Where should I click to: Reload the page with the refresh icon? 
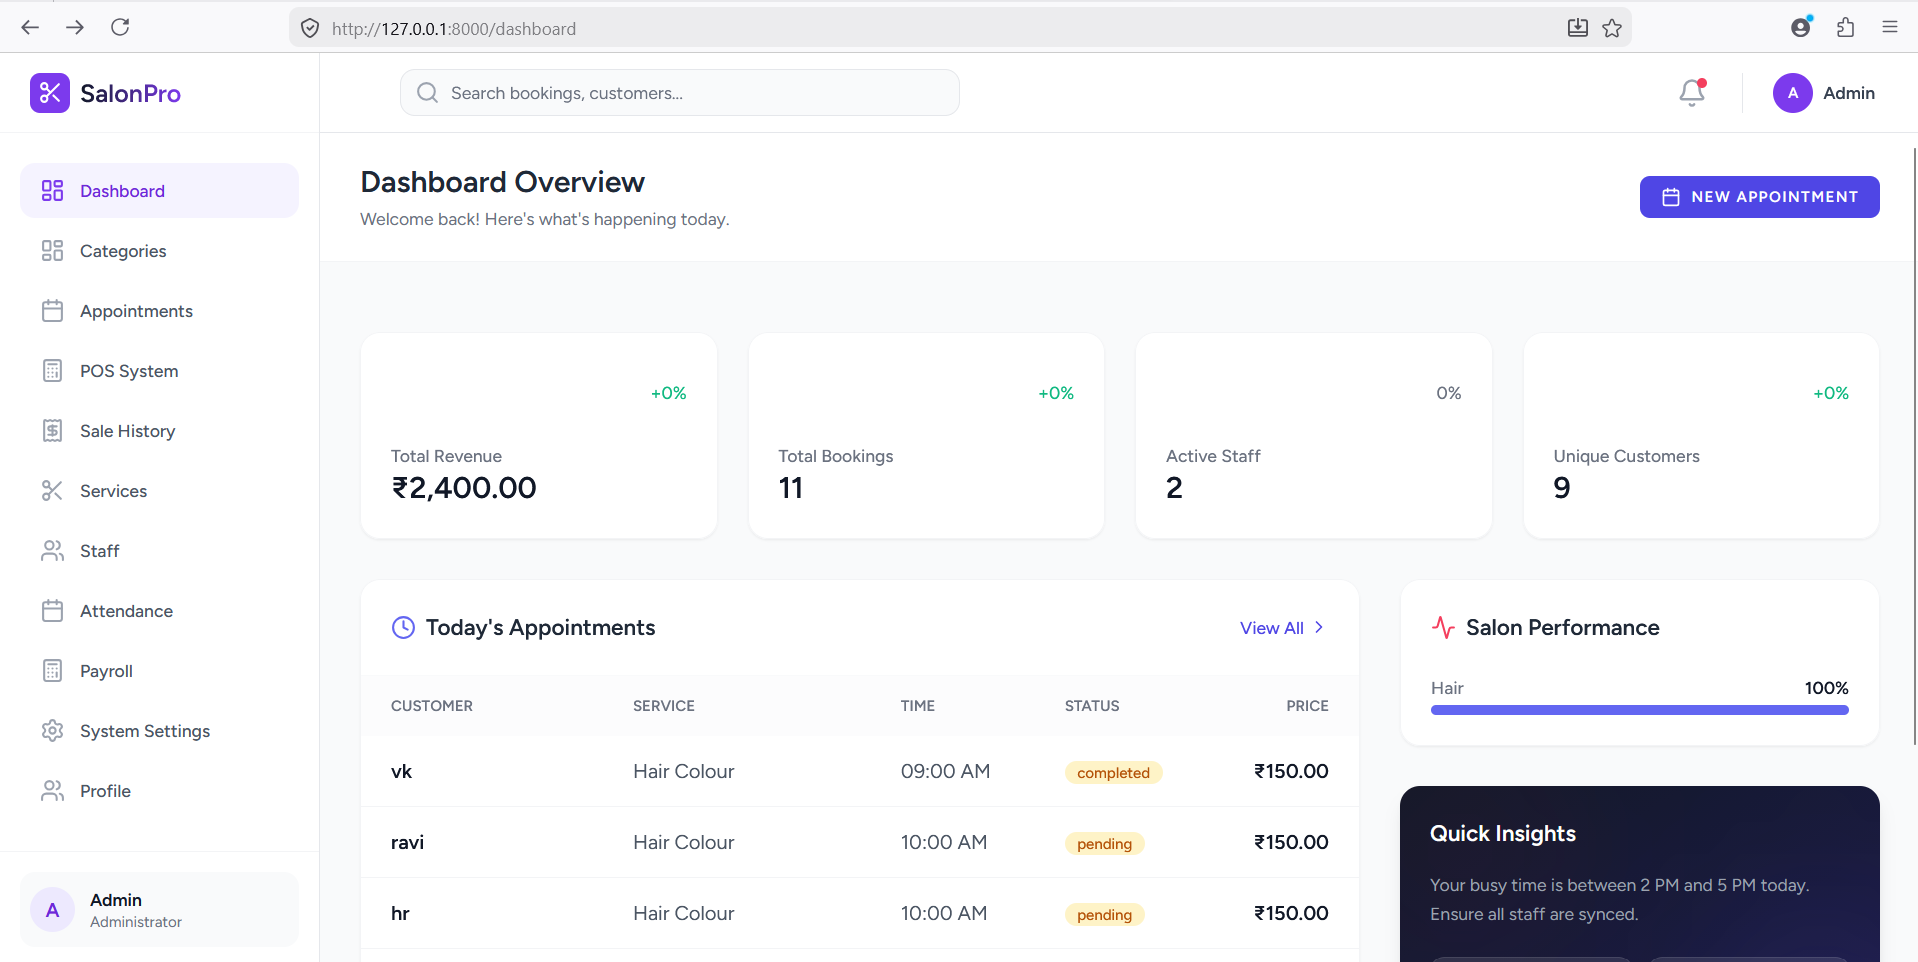click(120, 27)
